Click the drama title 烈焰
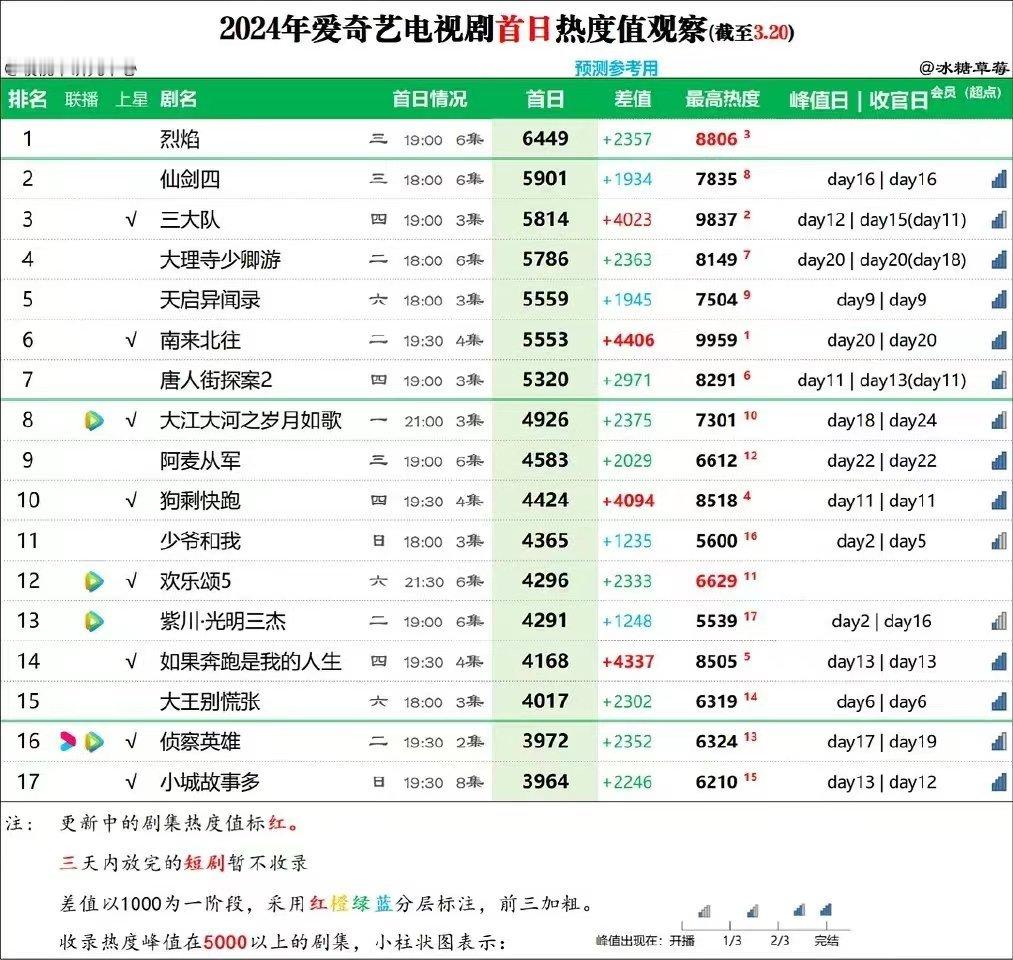 tap(180, 139)
